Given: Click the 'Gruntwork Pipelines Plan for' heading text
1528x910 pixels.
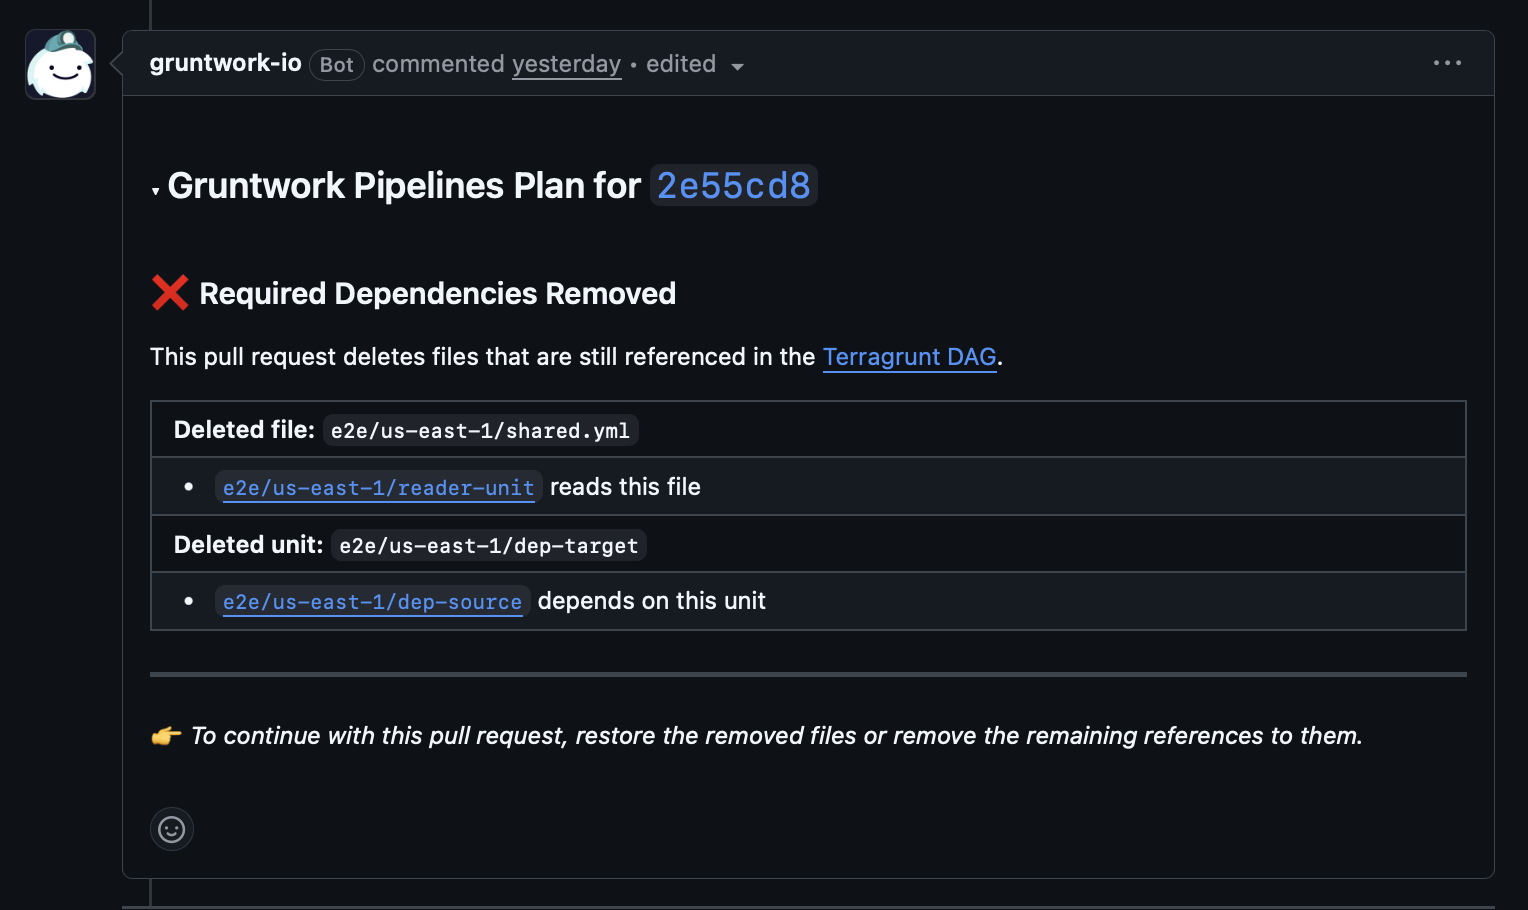Looking at the screenshot, I should click(405, 186).
